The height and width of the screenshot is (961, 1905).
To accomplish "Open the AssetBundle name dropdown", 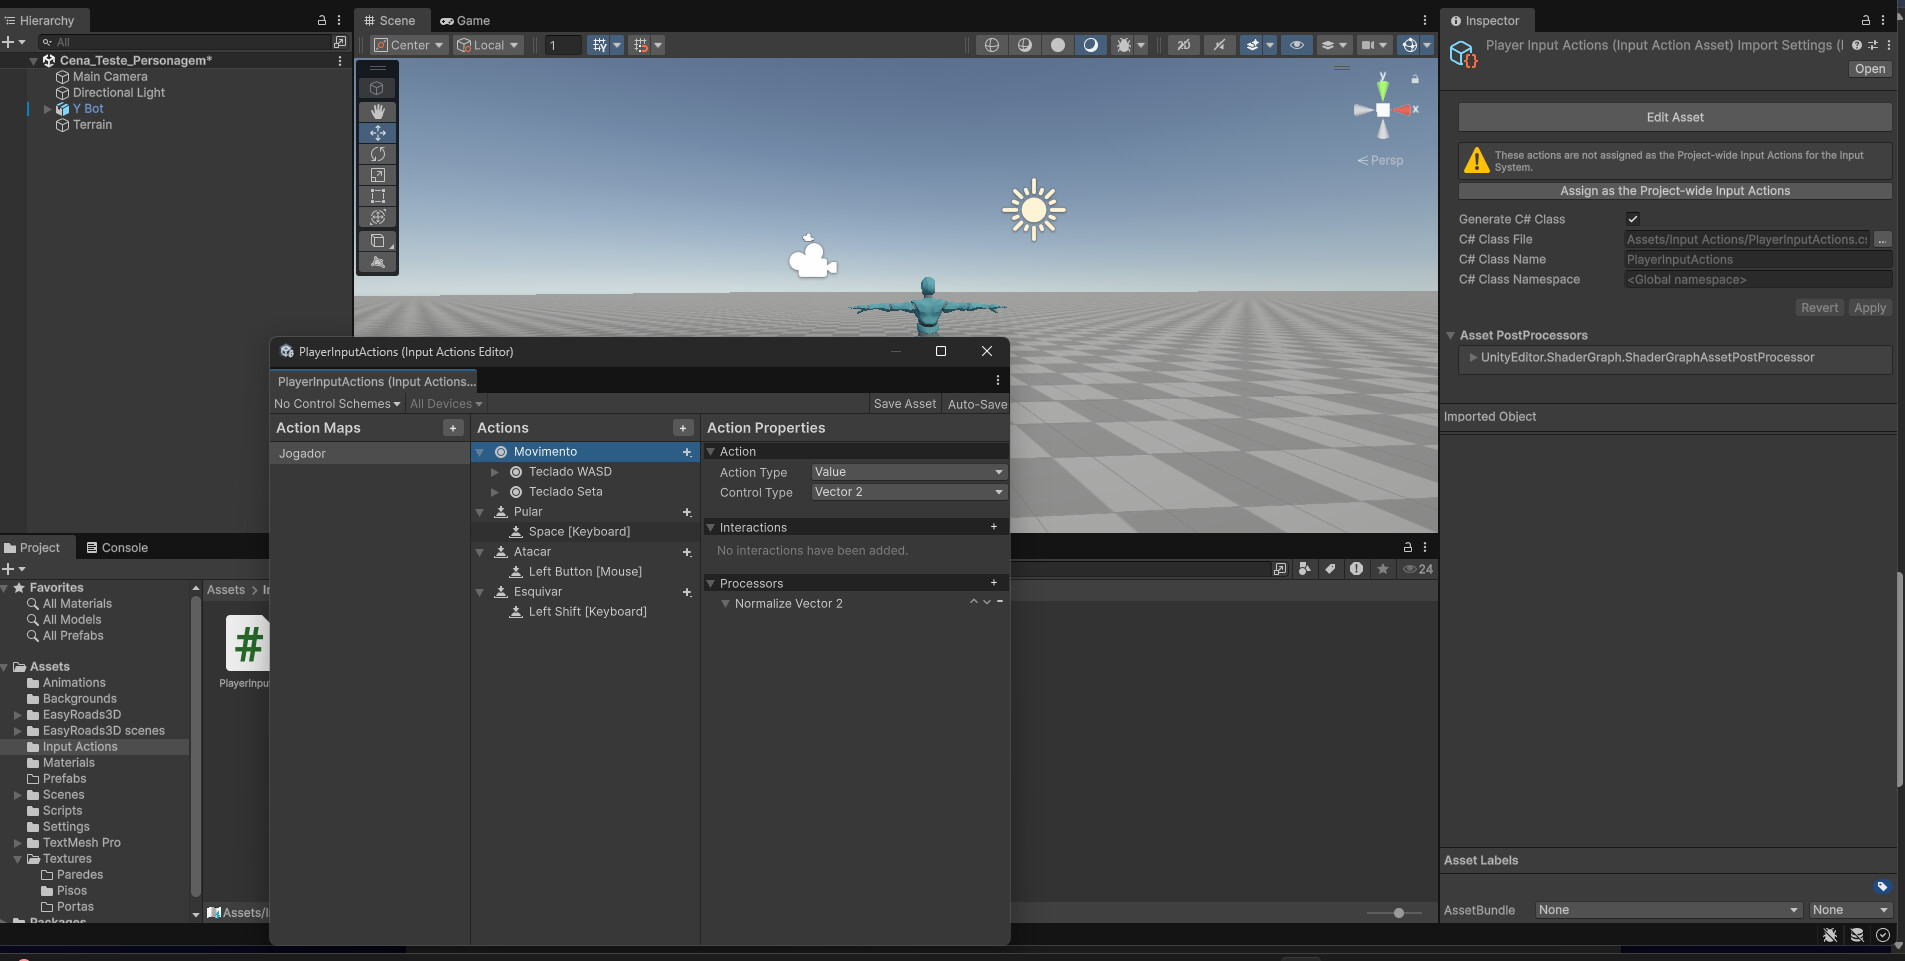I will tap(1668, 910).
